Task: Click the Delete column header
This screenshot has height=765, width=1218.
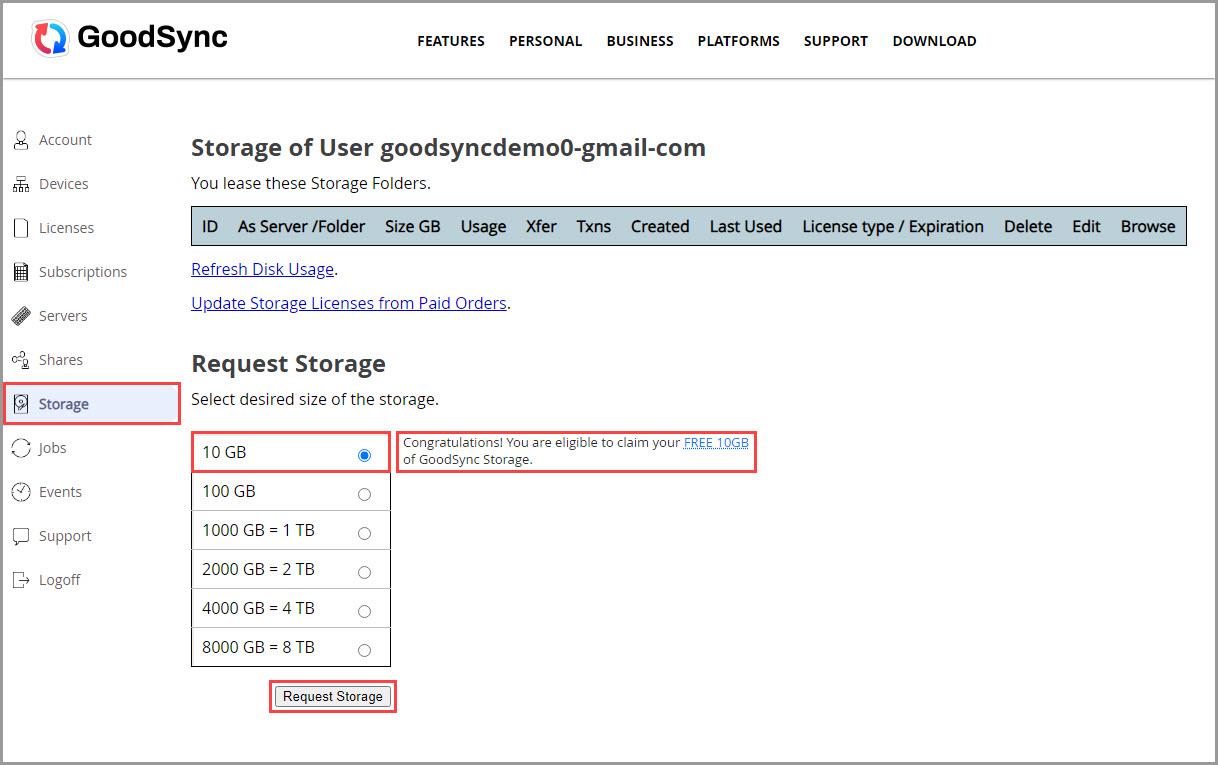Action: point(1028,226)
